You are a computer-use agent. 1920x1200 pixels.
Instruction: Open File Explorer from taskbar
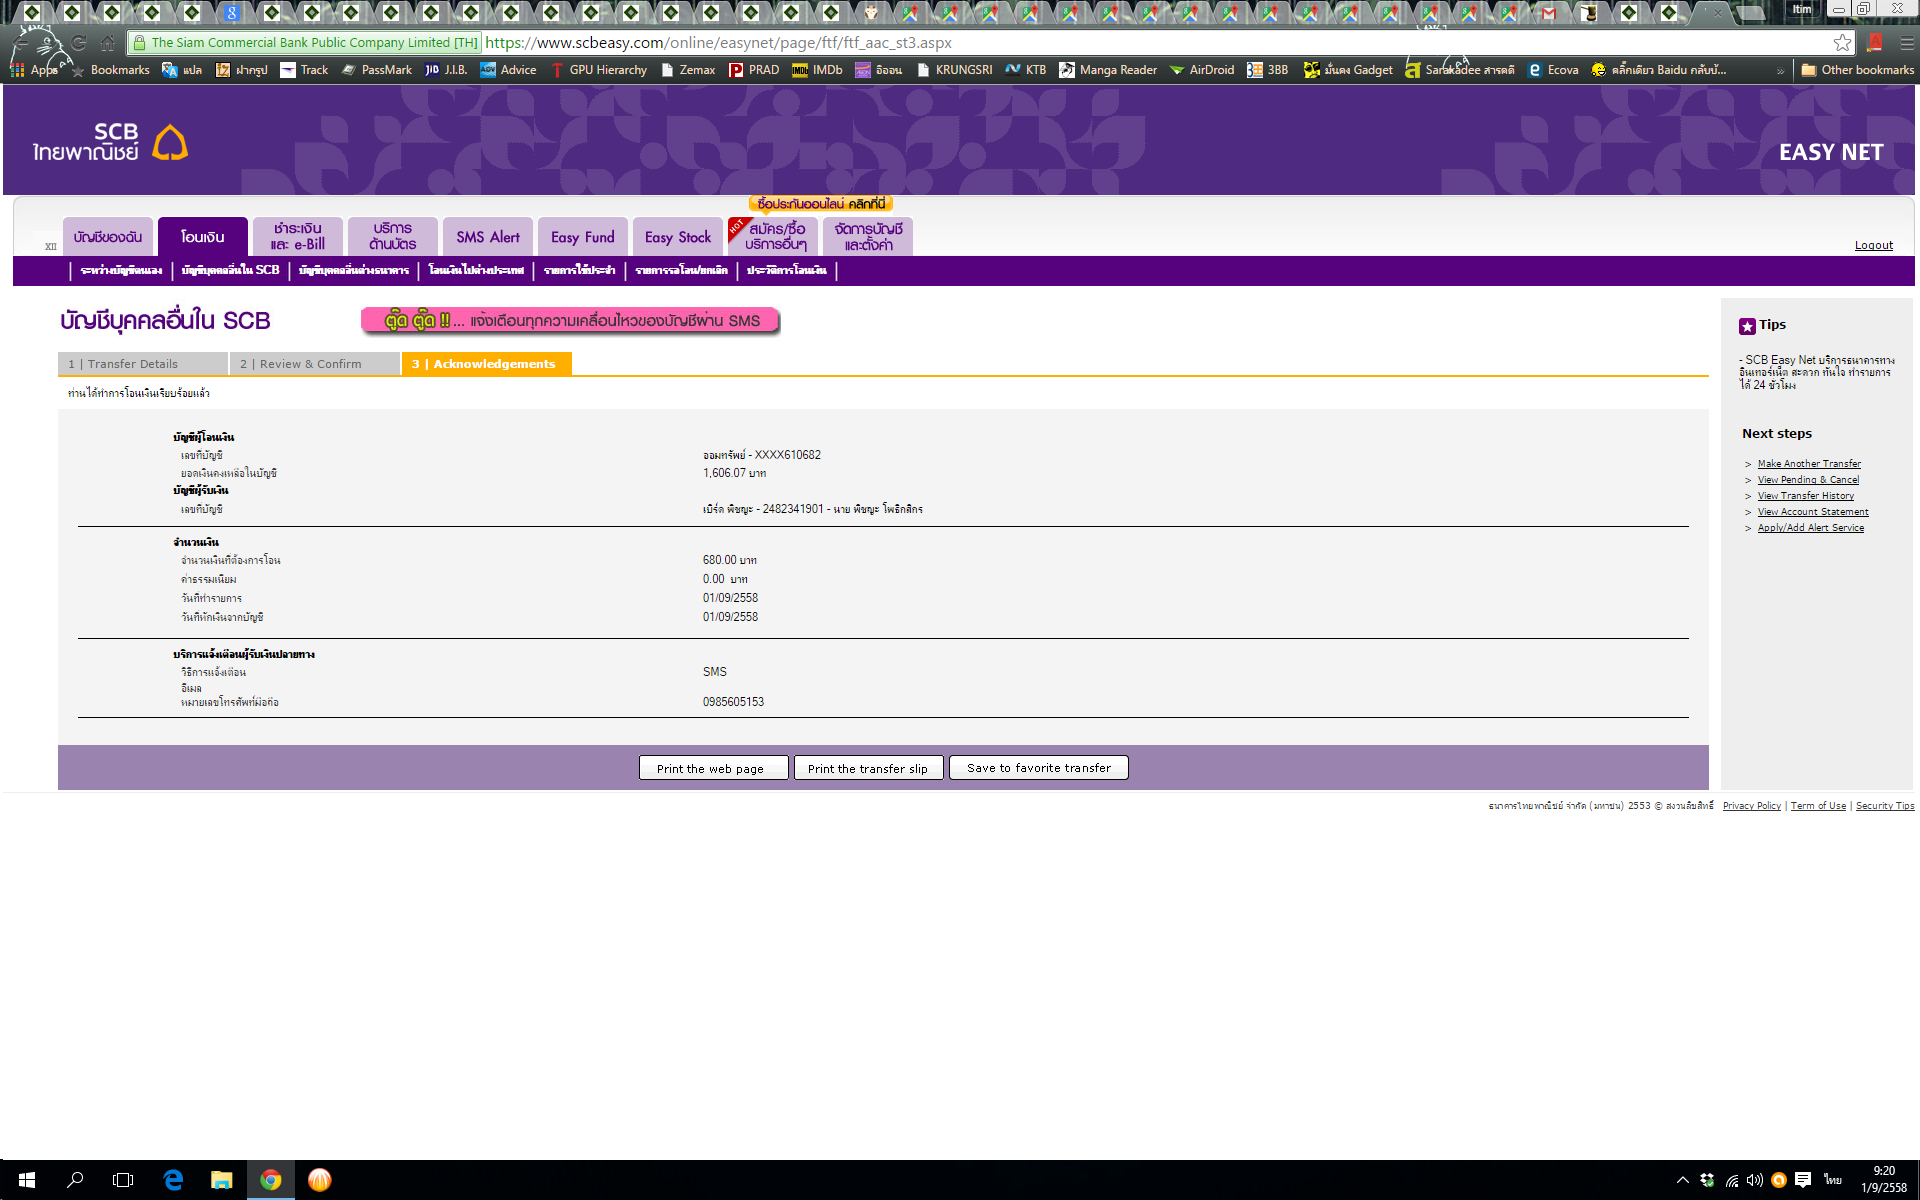pos(221,1180)
